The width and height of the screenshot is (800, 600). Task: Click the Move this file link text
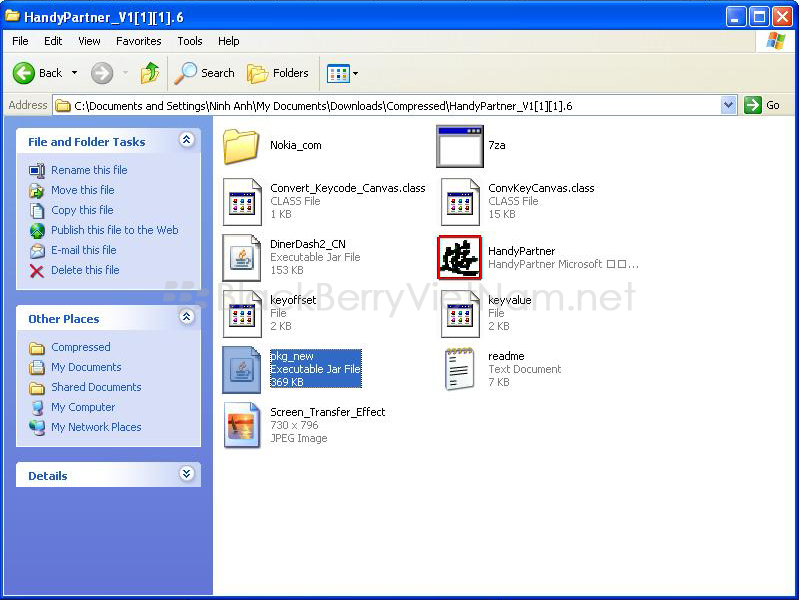pyautogui.click(x=83, y=190)
